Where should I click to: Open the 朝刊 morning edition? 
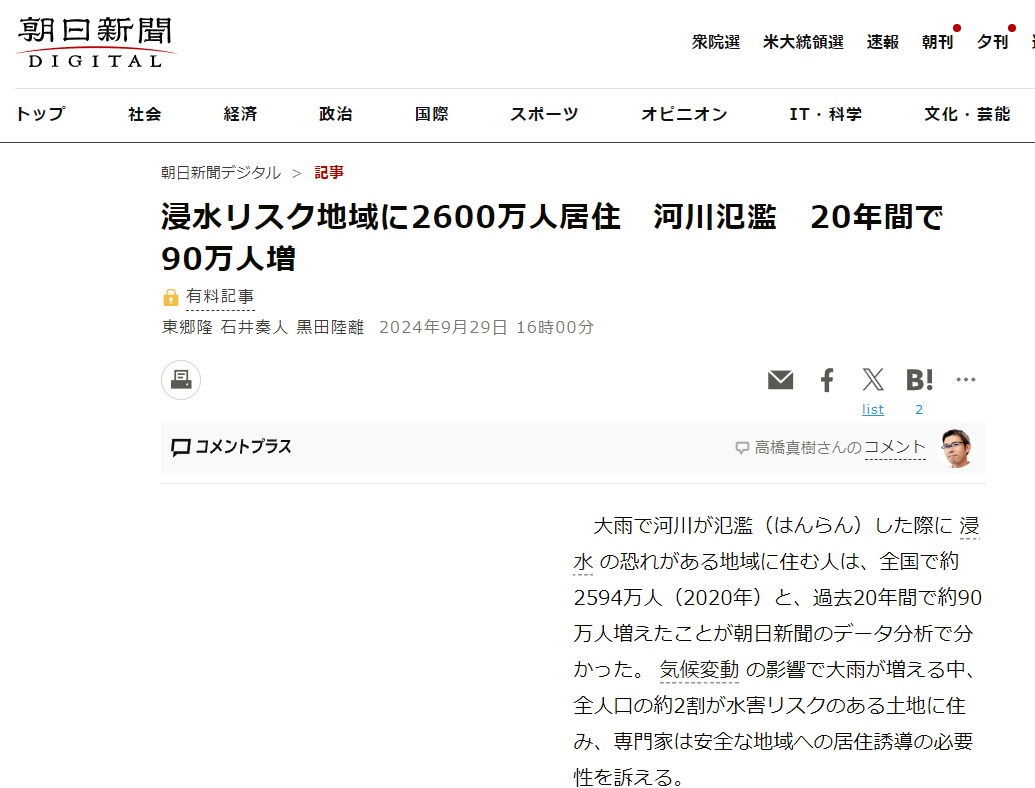(937, 42)
